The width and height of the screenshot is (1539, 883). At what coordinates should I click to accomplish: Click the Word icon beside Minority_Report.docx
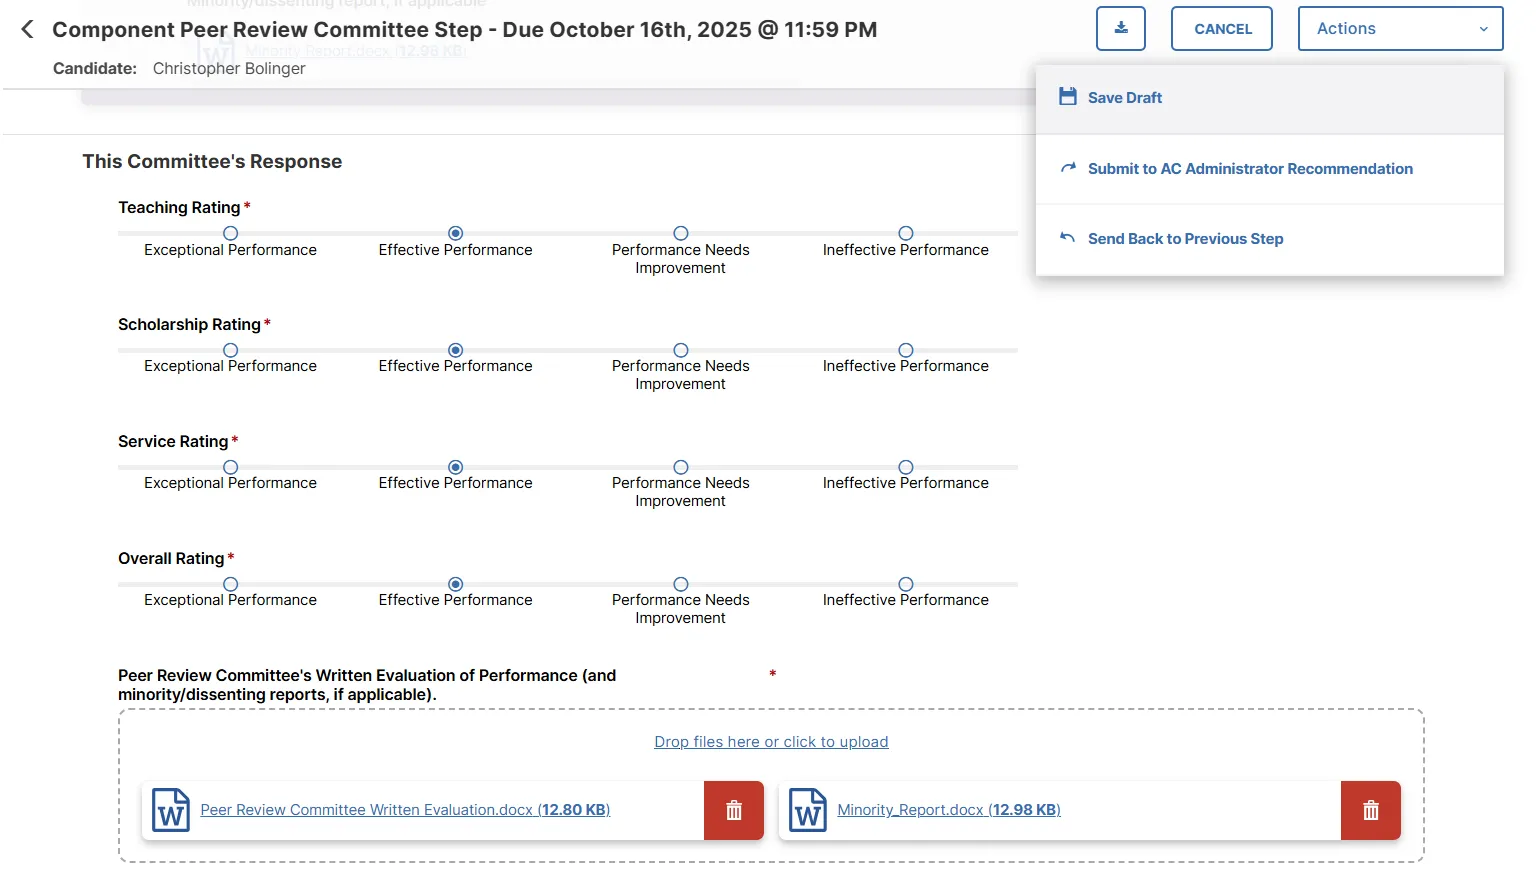tap(807, 810)
